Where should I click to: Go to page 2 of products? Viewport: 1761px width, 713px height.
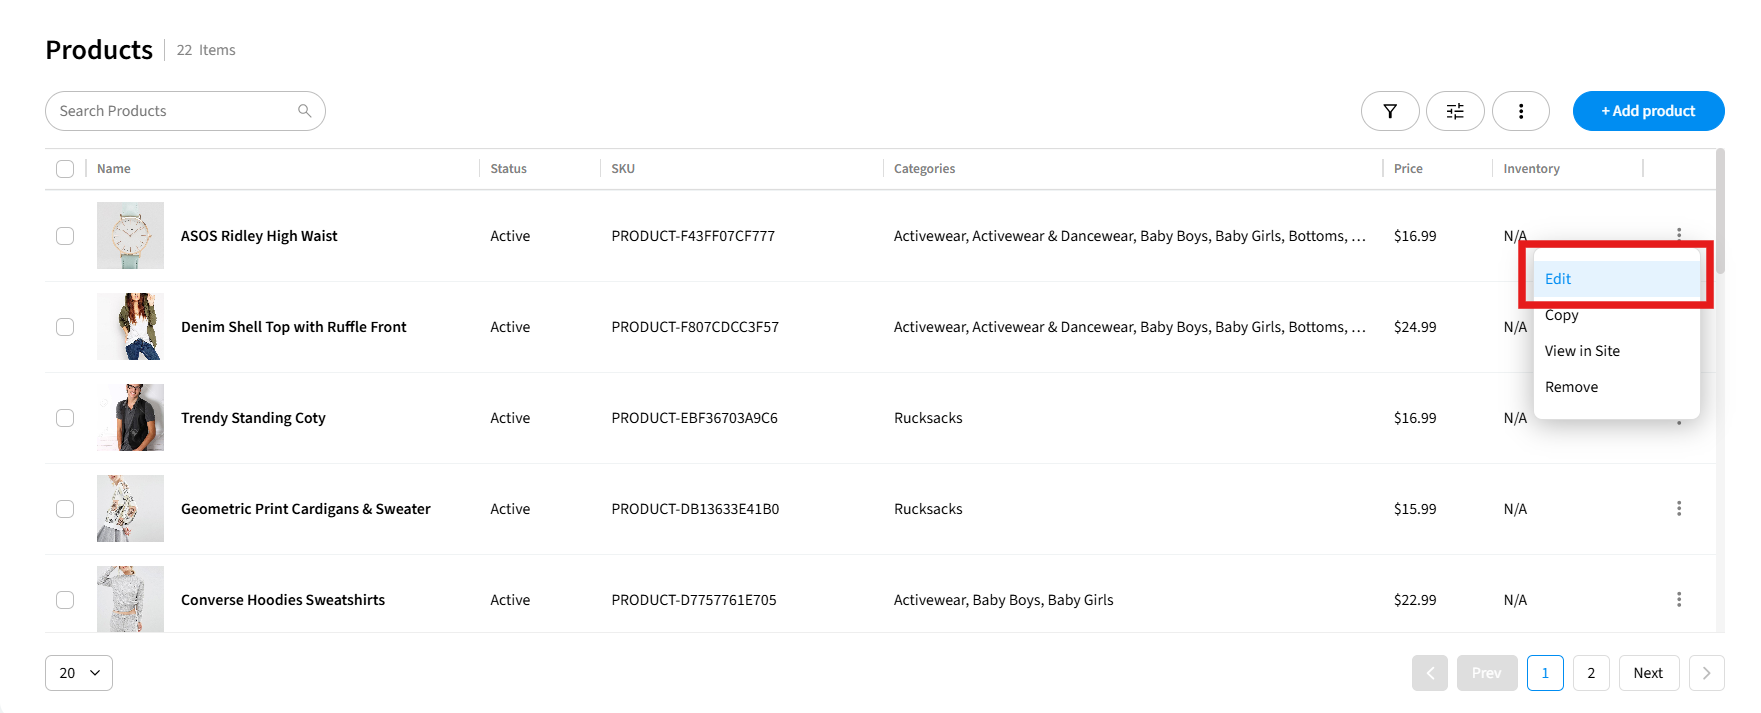click(1590, 673)
